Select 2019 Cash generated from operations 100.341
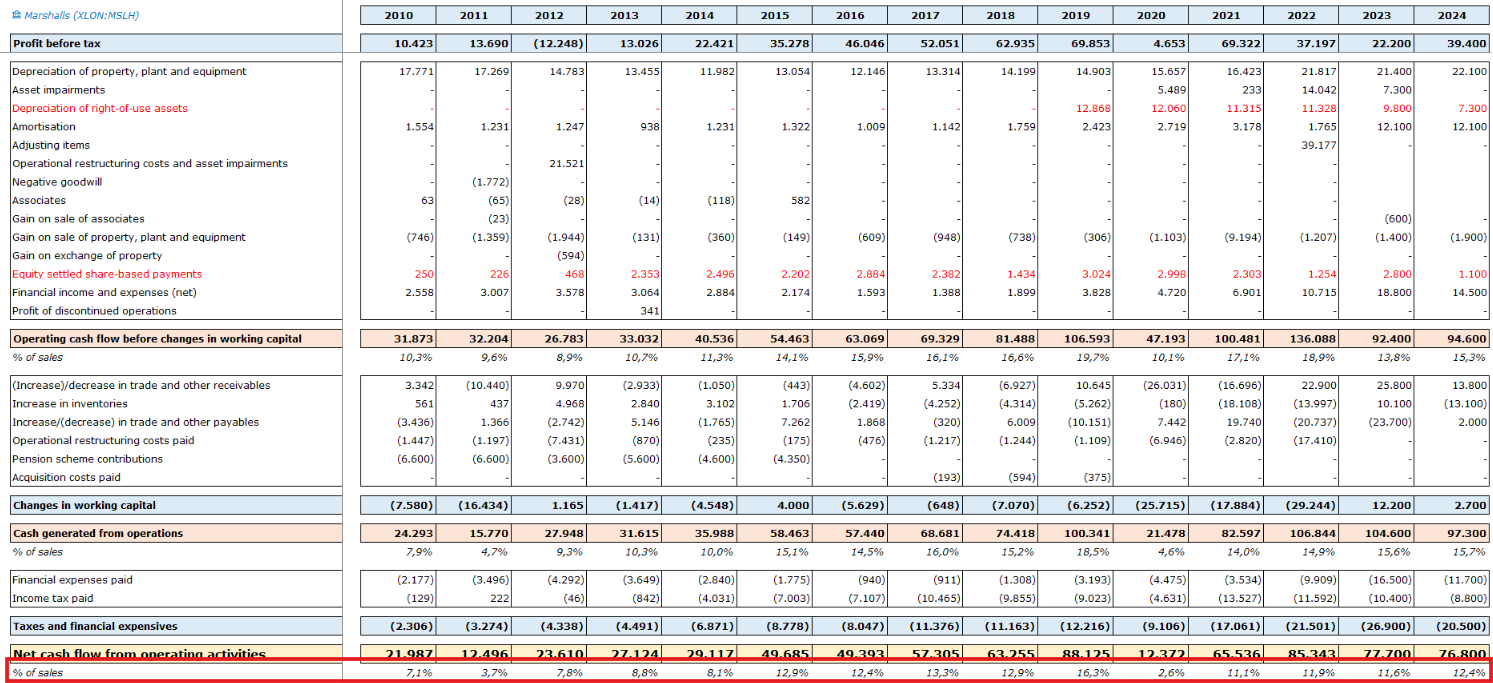Viewport: 1493px width, 683px height. click(1088, 534)
